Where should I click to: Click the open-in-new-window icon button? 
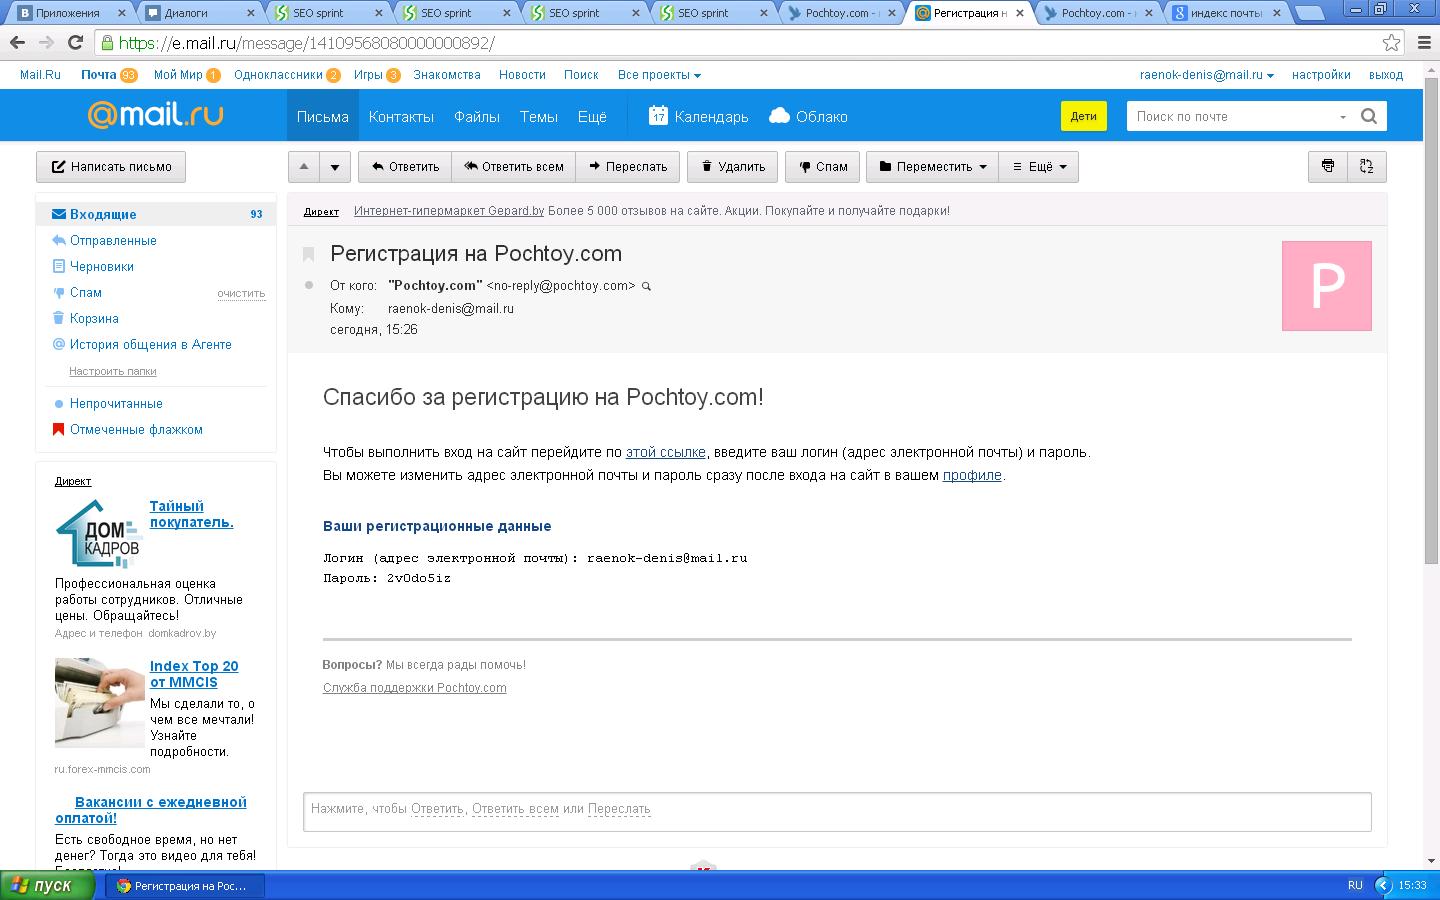point(1367,166)
